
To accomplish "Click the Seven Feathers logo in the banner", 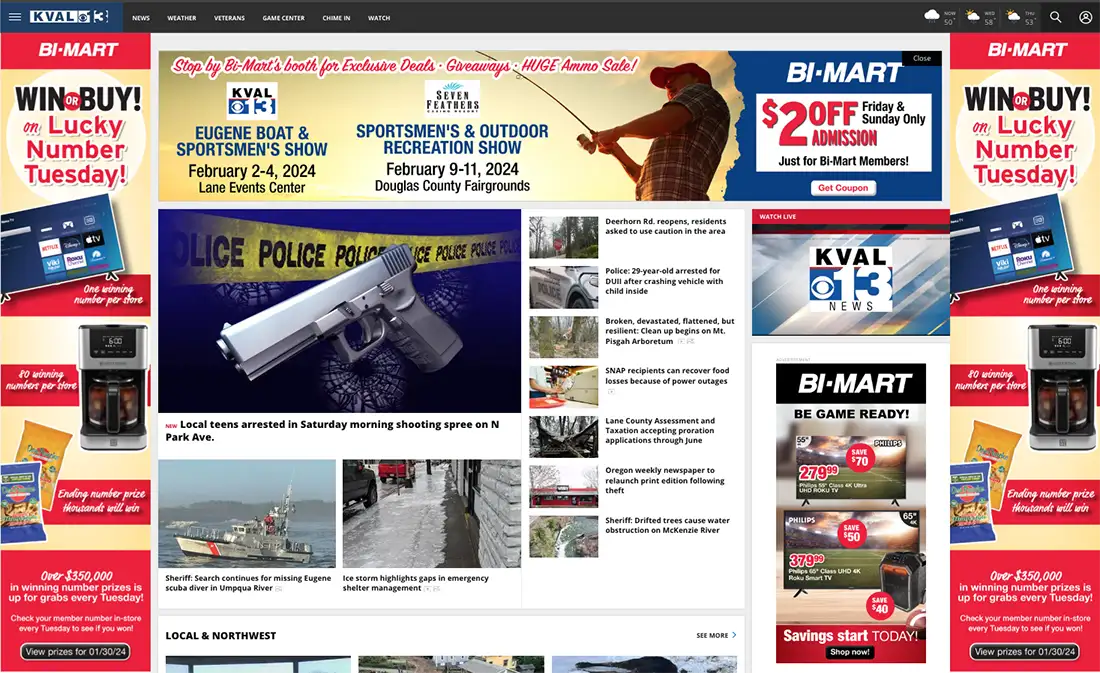I will pos(452,98).
